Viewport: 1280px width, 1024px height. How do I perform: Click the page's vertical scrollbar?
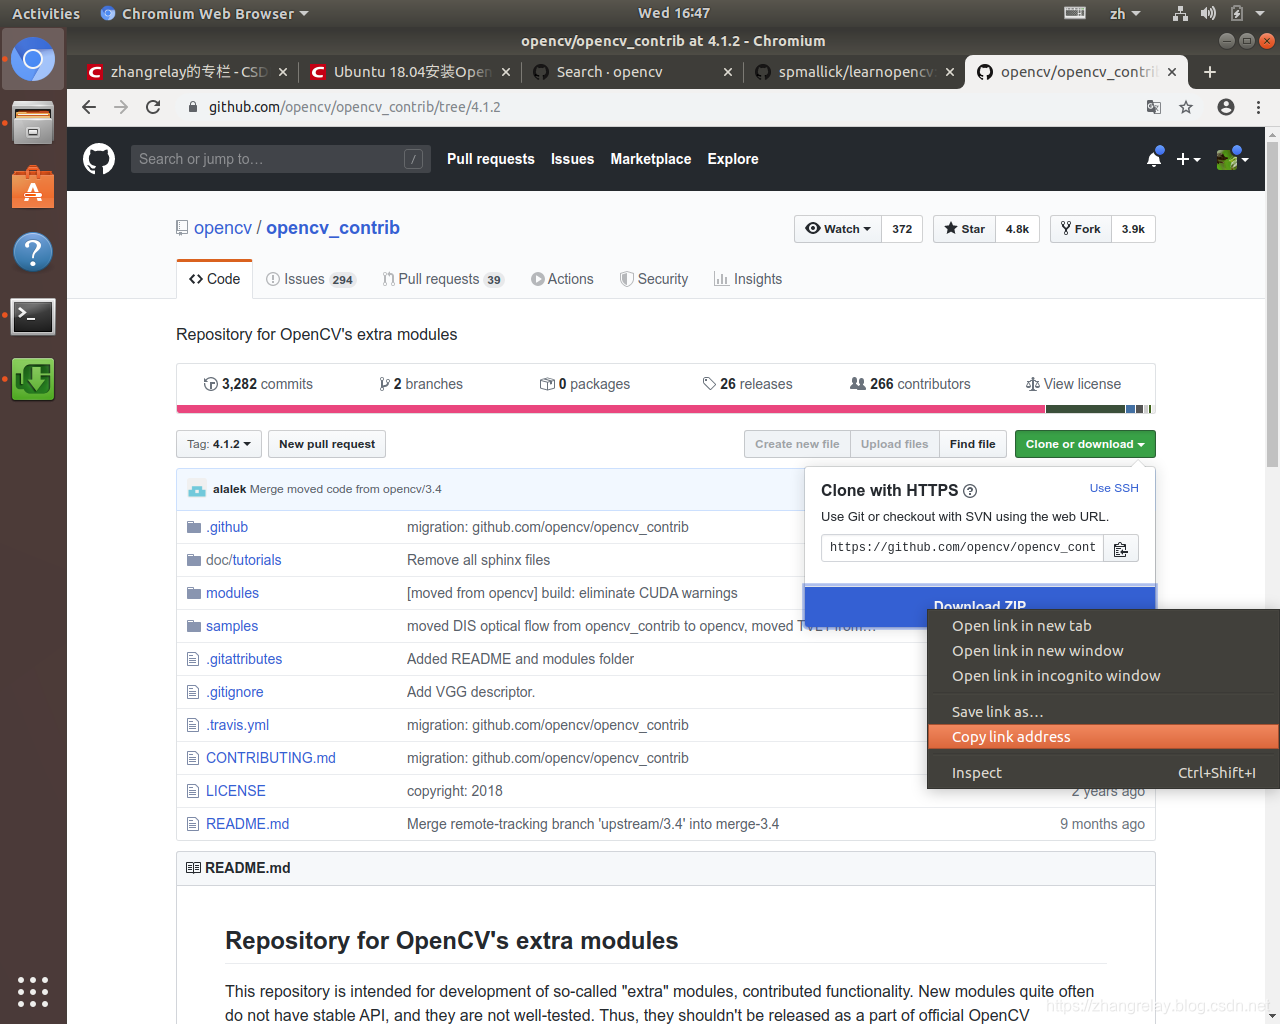pyautogui.click(x=1272, y=304)
